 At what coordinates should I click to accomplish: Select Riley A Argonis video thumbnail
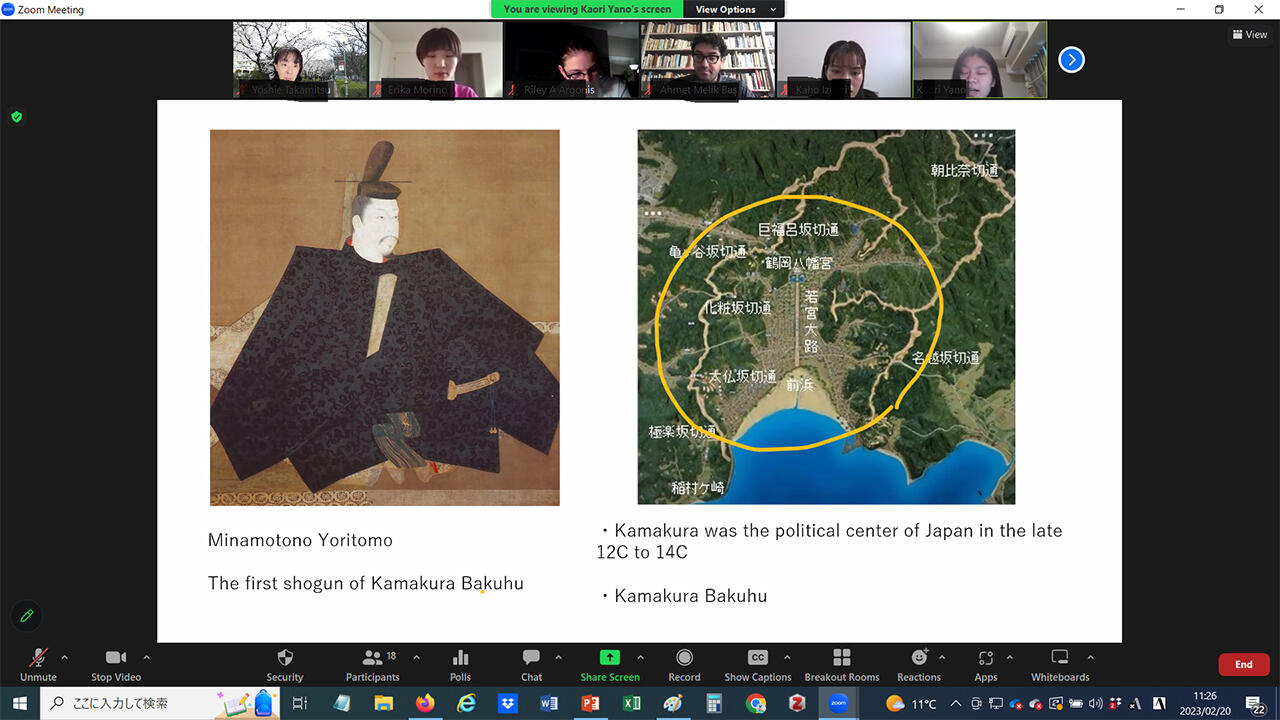(572, 59)
